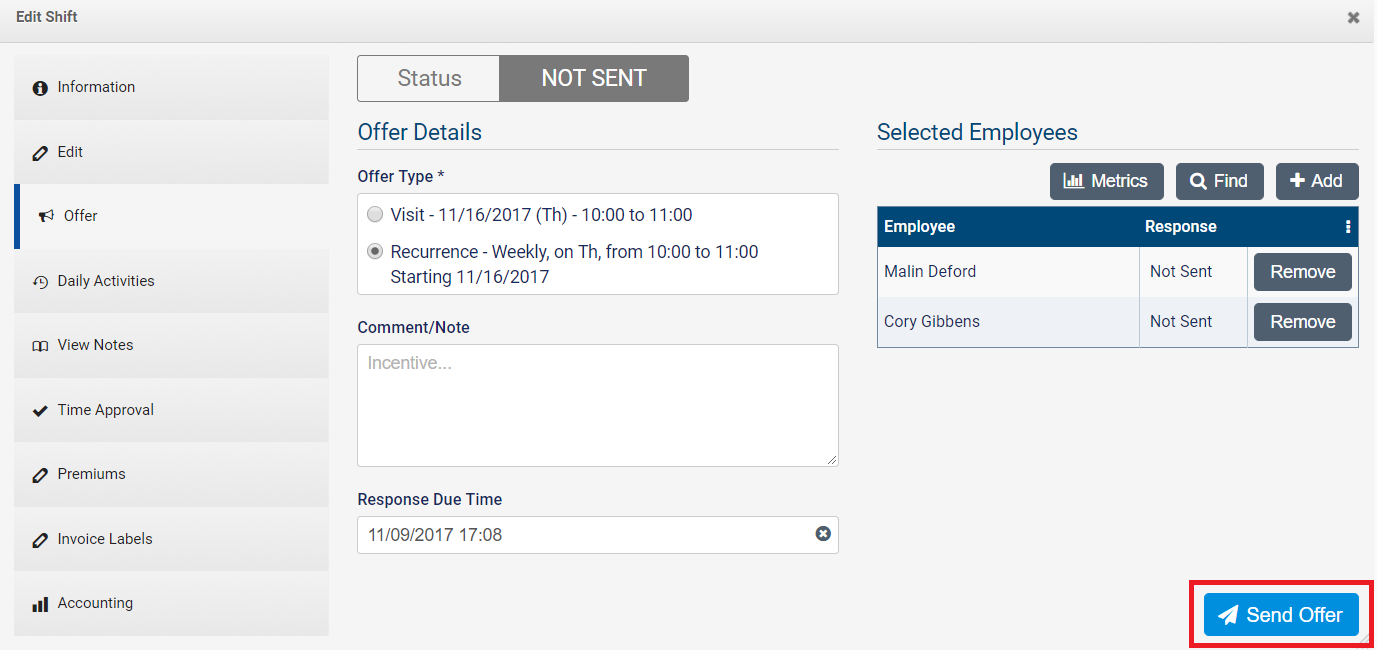Click the info icon beside Information
This screenshot has height=650, width=1377.
pos(40,88)
